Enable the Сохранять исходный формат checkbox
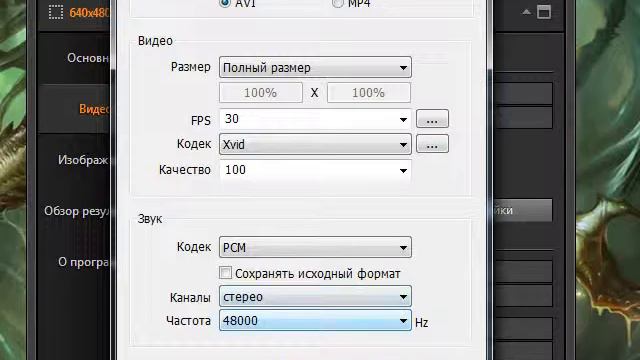This screenshot has height=360, width=640. click(225, 273)
